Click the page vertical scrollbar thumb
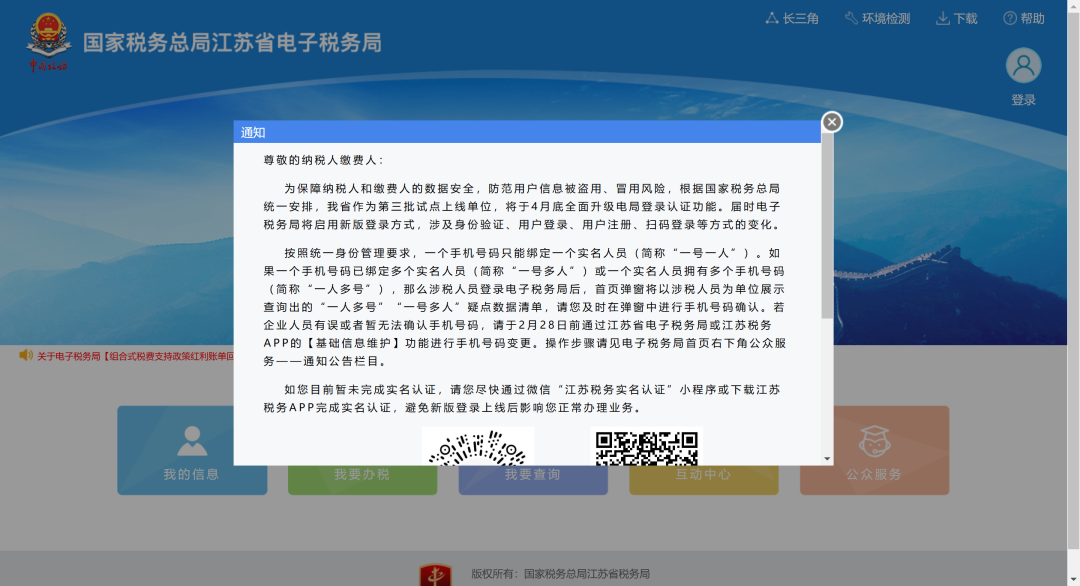This screenshot has height=586, width=1080. [1073, 279]
